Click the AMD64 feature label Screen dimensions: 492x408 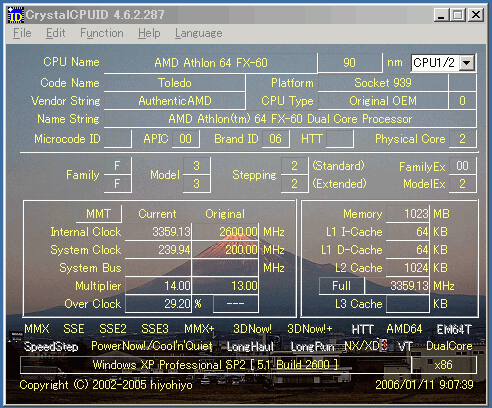coord(404,329)
